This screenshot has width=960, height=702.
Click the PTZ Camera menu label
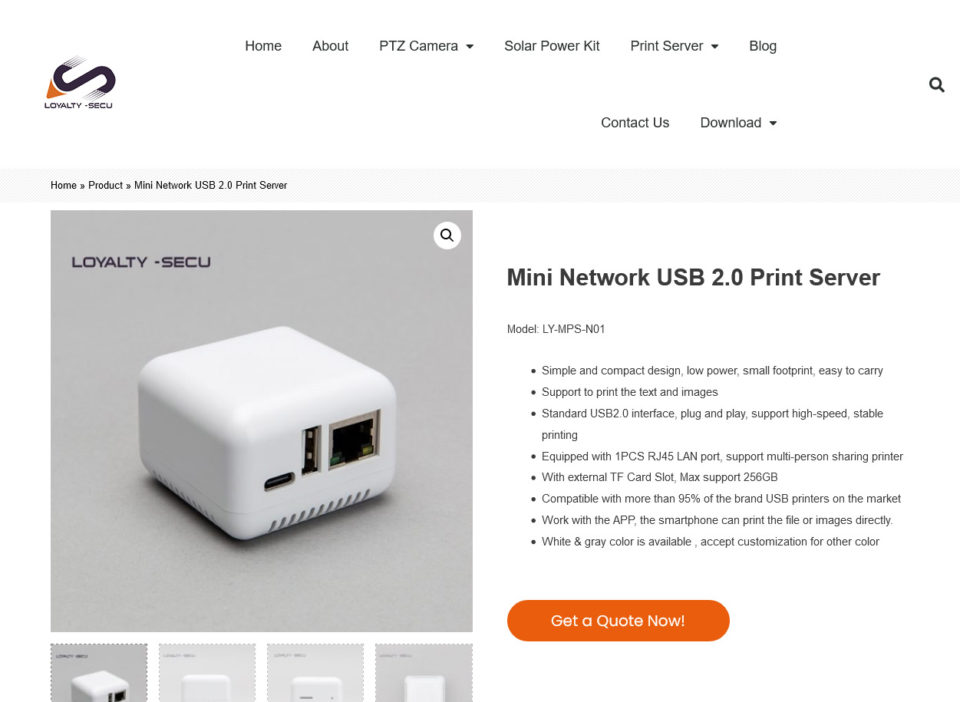418,46
